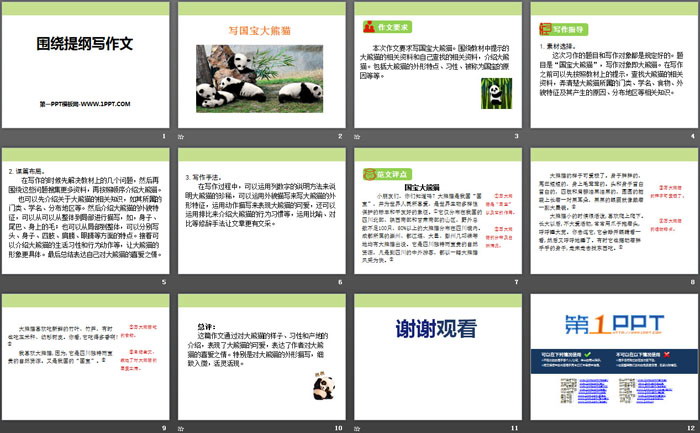Click the 总评 heading on slide 10
Viewport: 700px width, 433px height.
tap(207, 327)
